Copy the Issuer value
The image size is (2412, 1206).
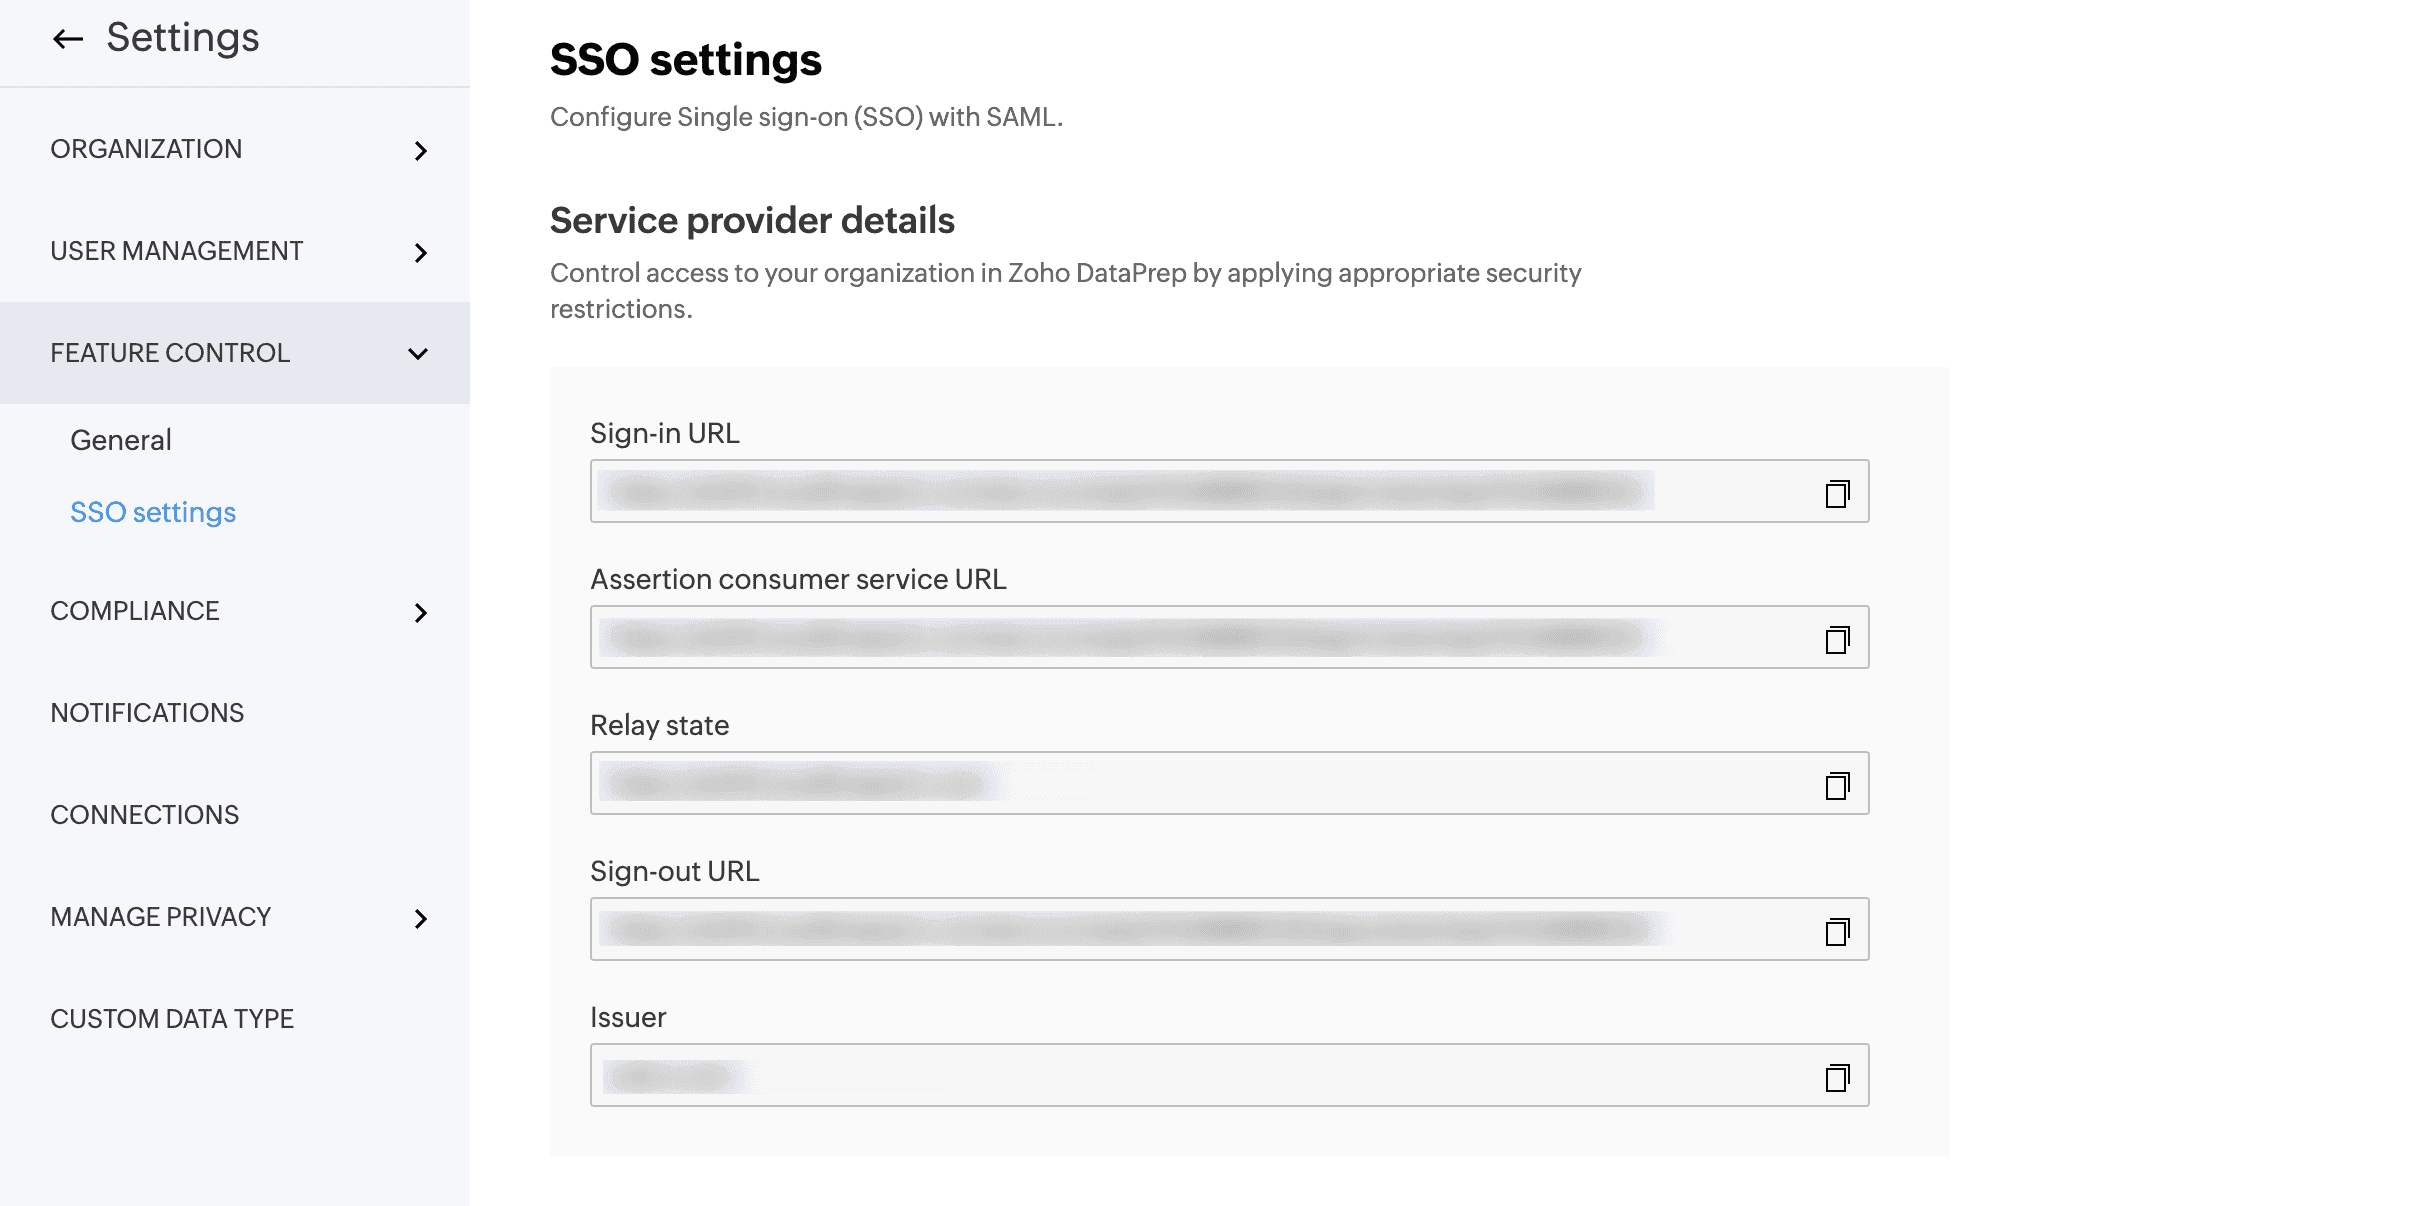(1837, 1077)
